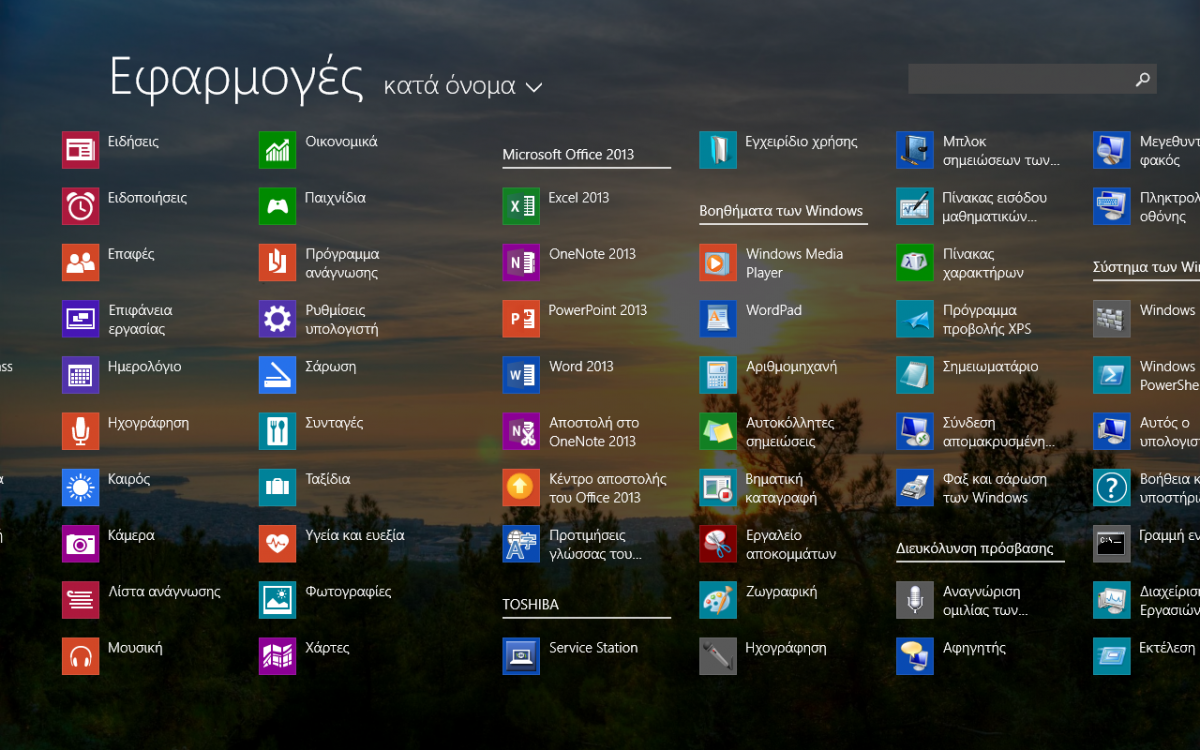Screen dimensions: 1200x750
Task: Launch the Χάρτες maps icon
Action: tap(277, 656)
